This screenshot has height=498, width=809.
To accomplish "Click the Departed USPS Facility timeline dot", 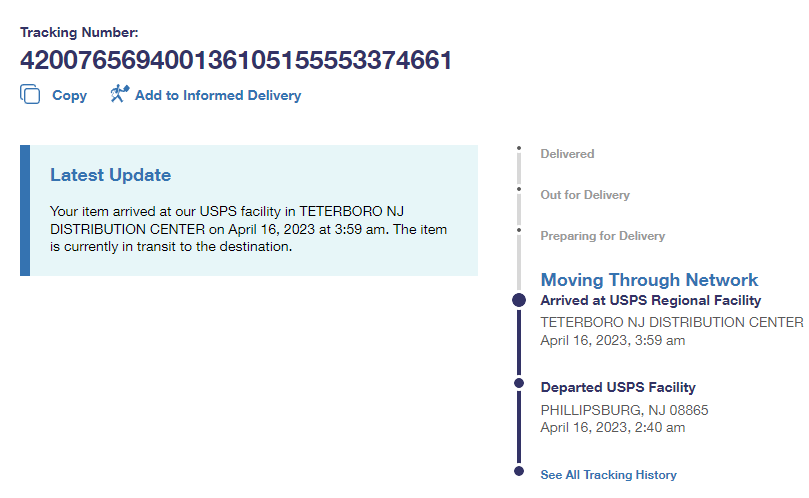I will 519,383.
